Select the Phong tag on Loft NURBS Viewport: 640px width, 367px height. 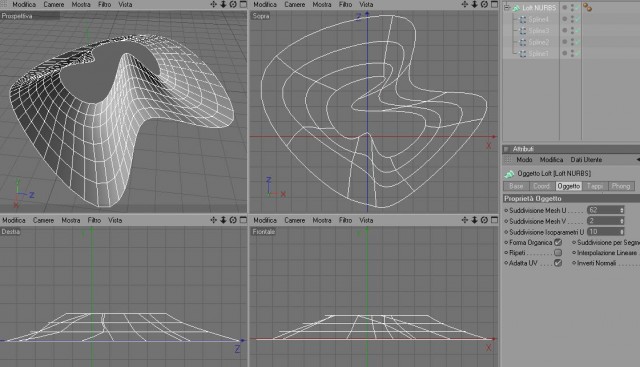point(587,7)
